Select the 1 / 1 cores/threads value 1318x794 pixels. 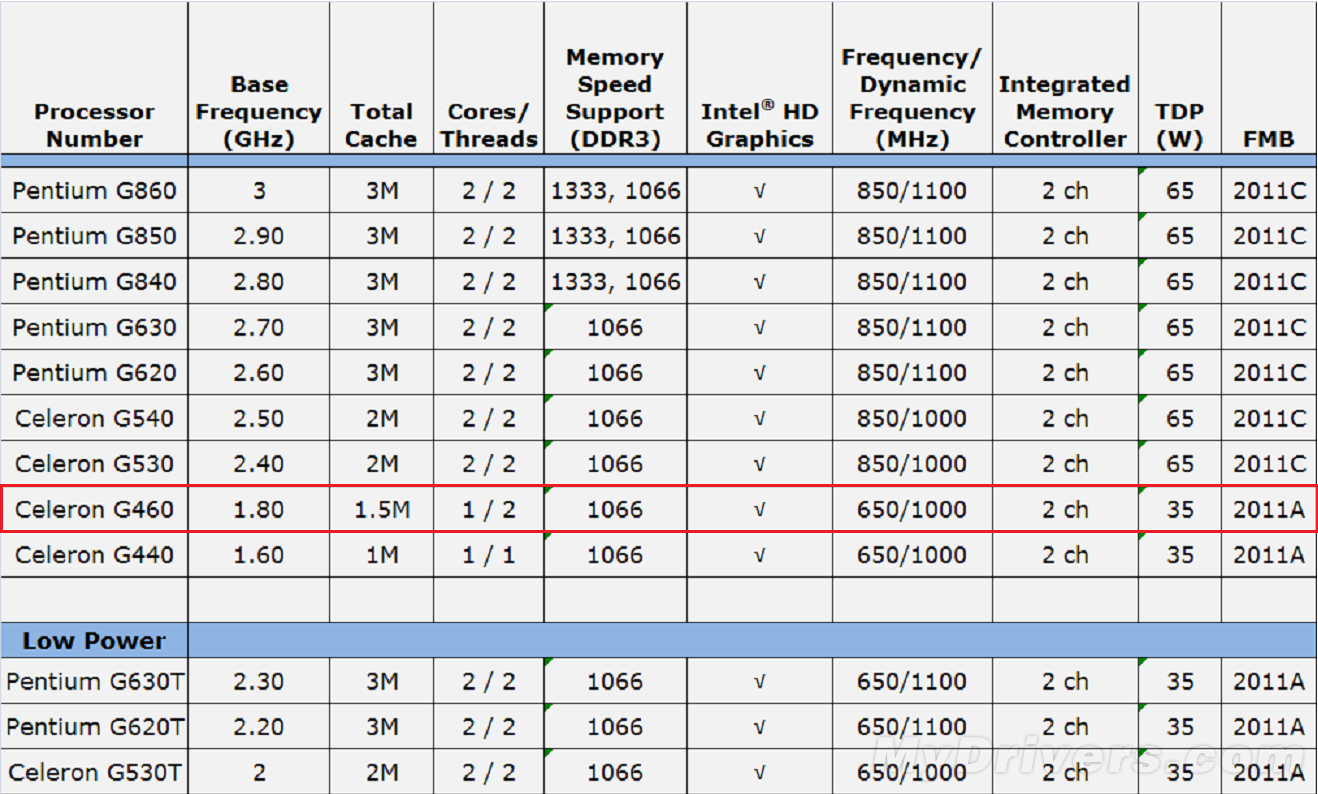click(x=489, y=555)
